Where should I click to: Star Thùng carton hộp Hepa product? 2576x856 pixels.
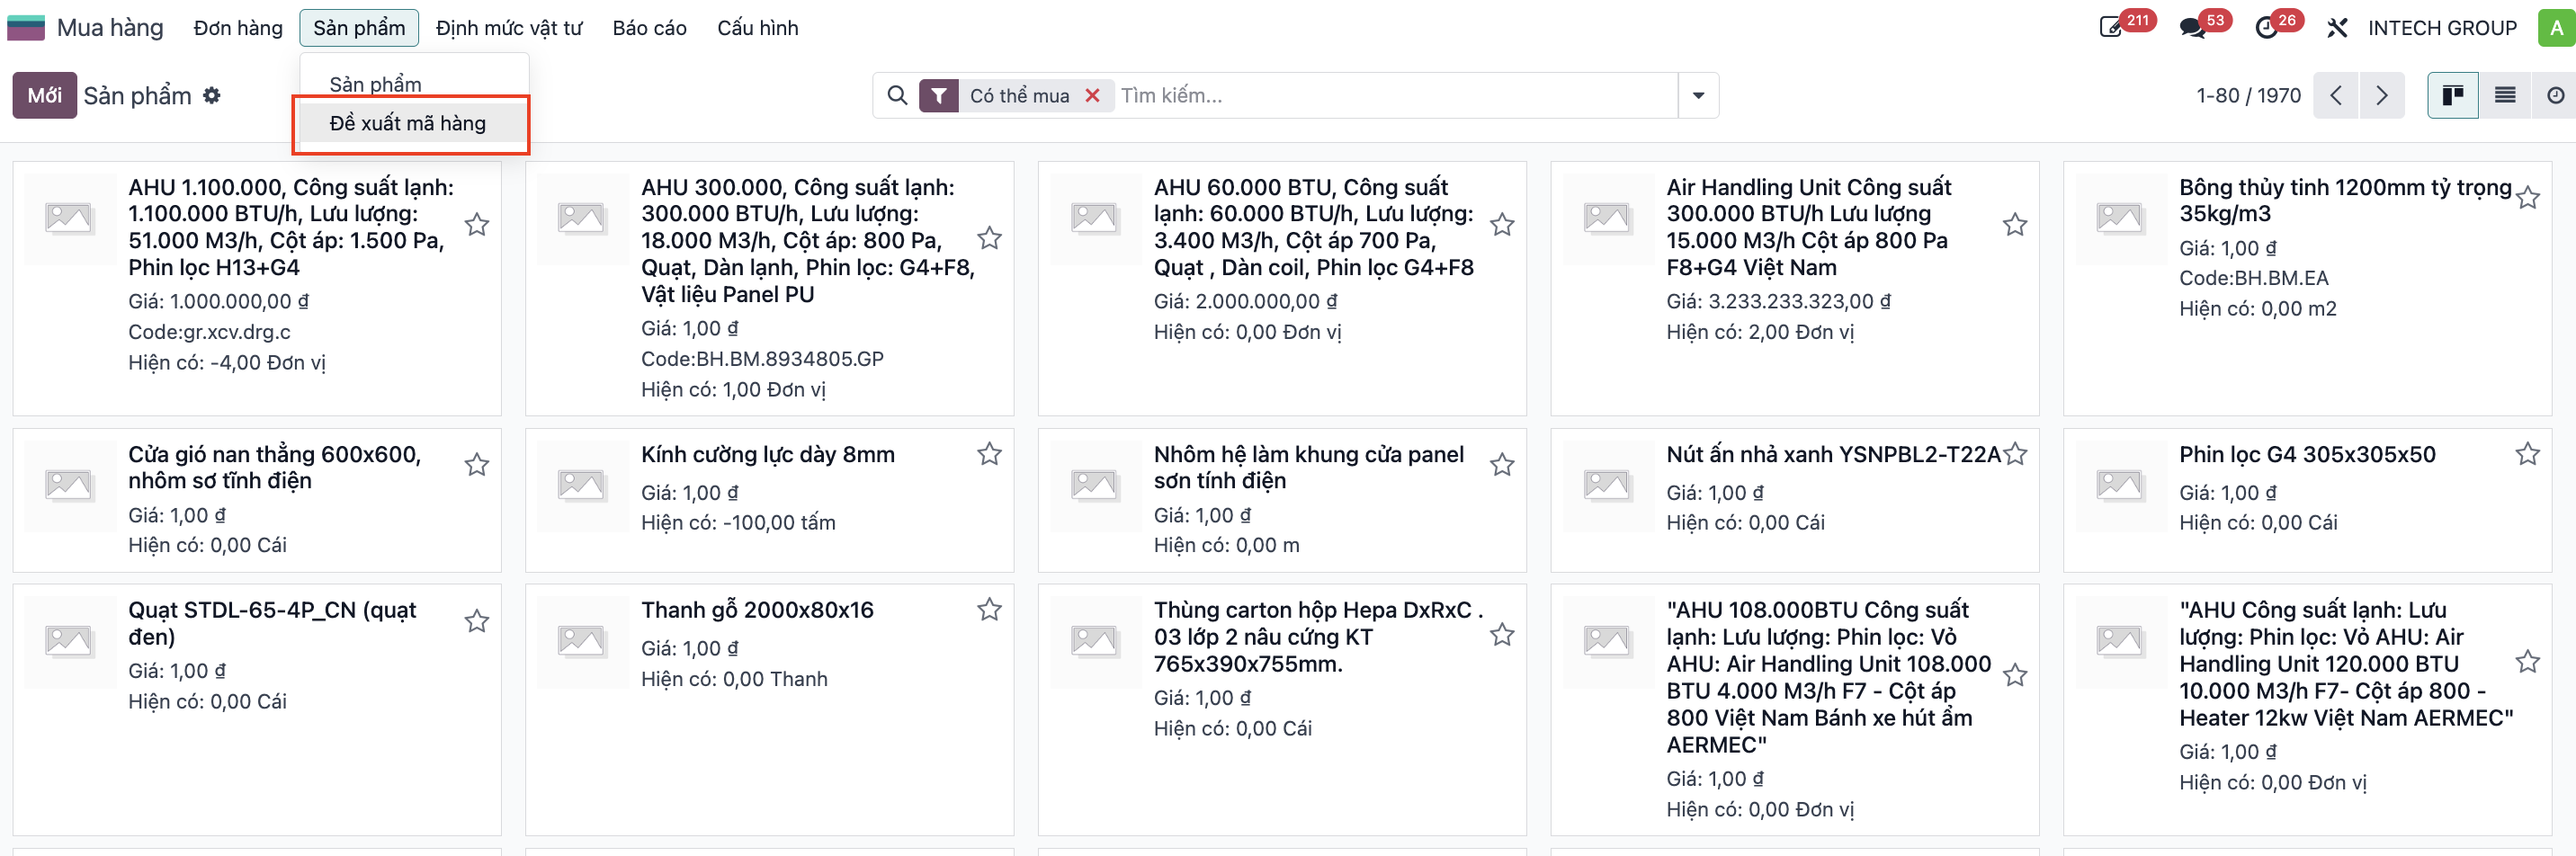pyautogui.click(x=1502, y=635)
